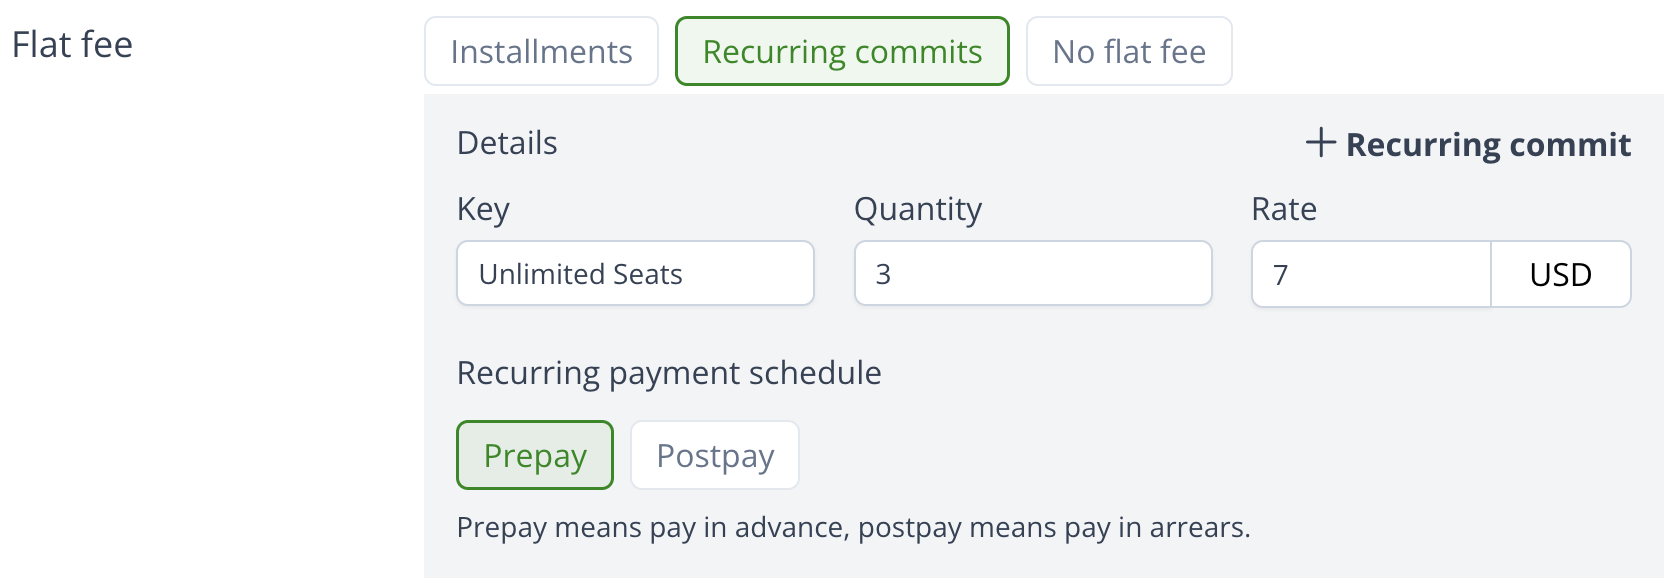The width and height of the screenshot is (1674, 586).
Task: Click the gray panel space right of Postpay
Action: coord(1200,456)
